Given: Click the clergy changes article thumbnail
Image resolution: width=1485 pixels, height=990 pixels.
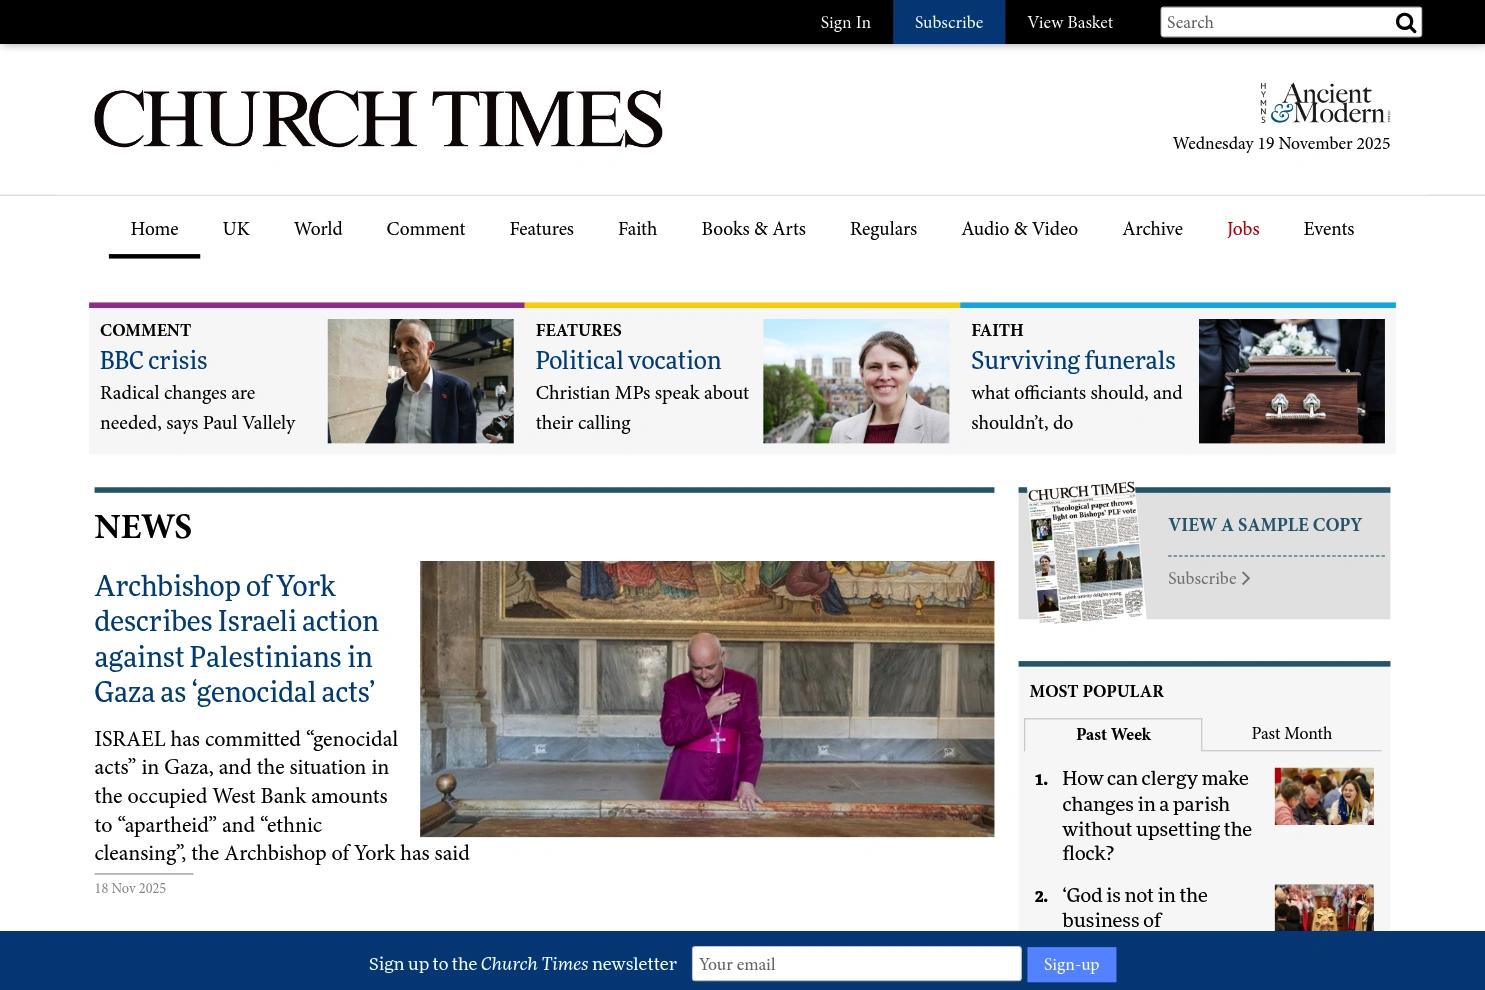Looking at the screenshot, I should point(1324,796).
